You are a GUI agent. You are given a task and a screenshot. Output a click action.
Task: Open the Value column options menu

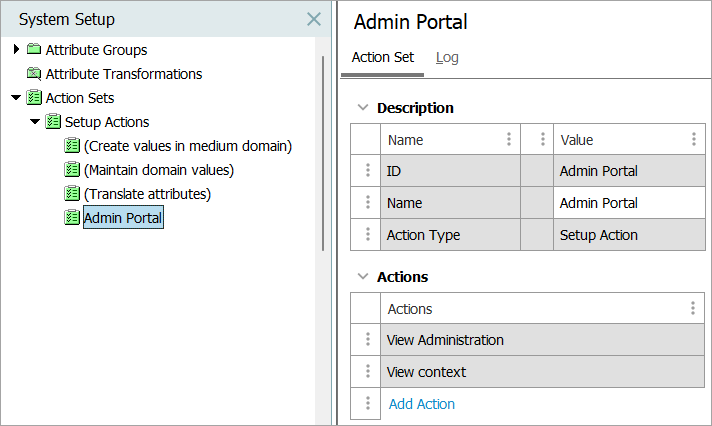[x=693, y=140]
